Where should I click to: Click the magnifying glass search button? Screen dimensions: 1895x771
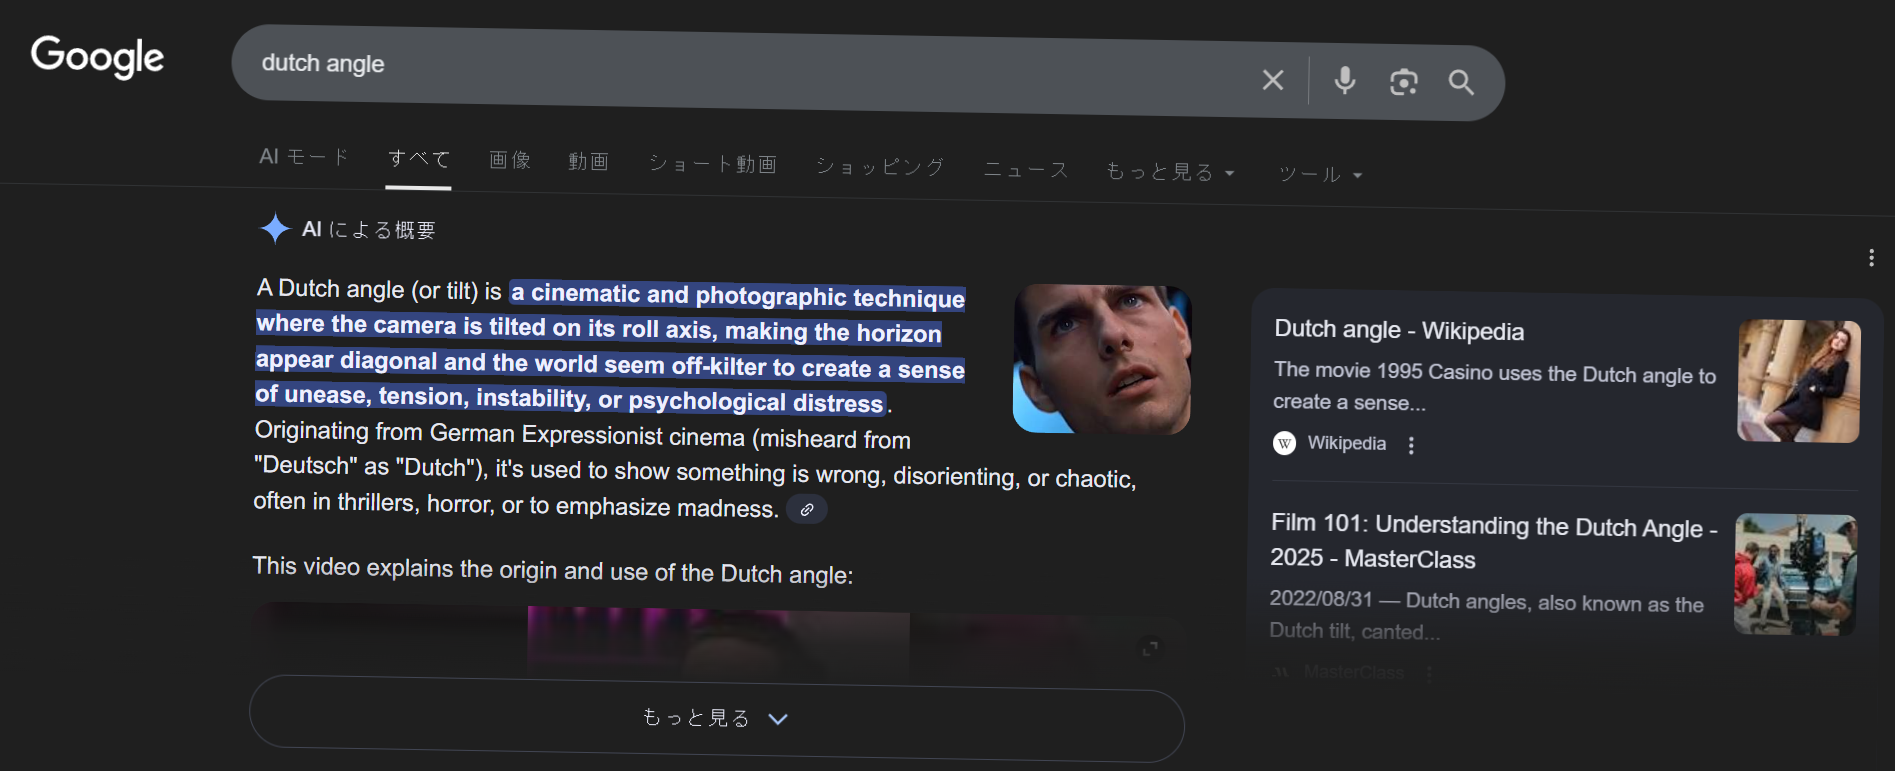click(x=1461, y=83)
